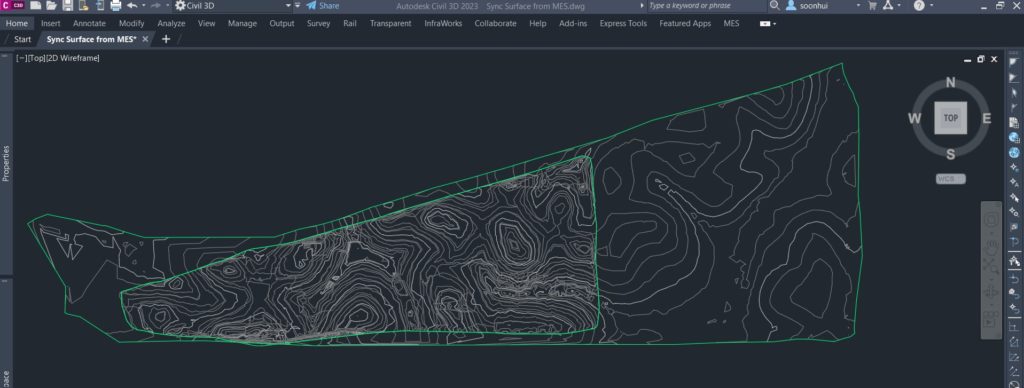Screen dimensions: 1024x388
Task: Click the keyword search input field
Action: click(x=707, y=5)
